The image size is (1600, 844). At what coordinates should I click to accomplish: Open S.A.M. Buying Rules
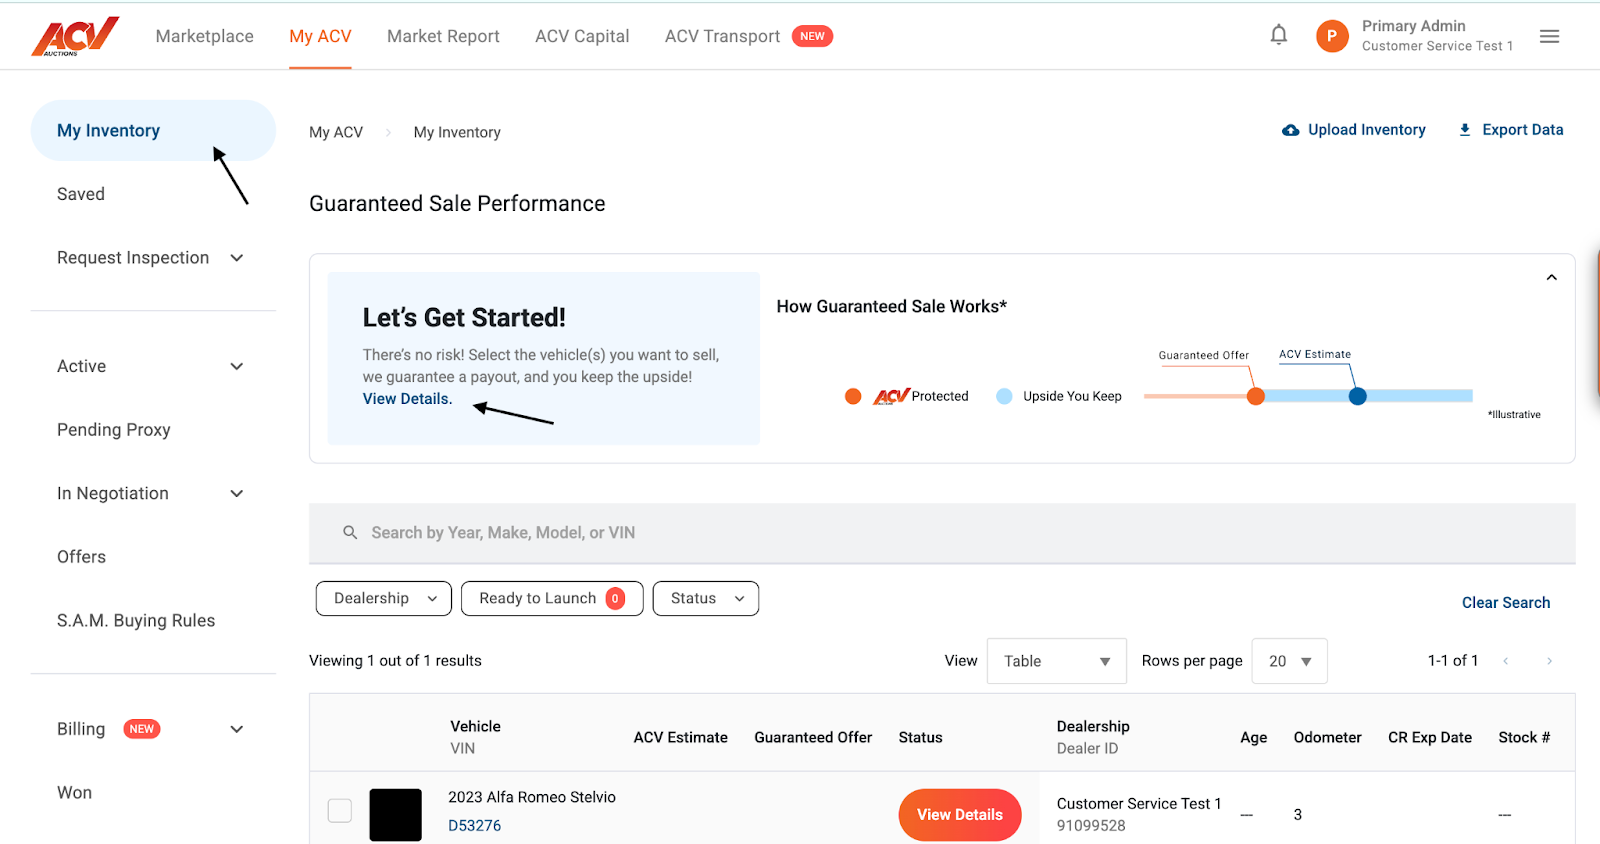(x=136, y=621)
